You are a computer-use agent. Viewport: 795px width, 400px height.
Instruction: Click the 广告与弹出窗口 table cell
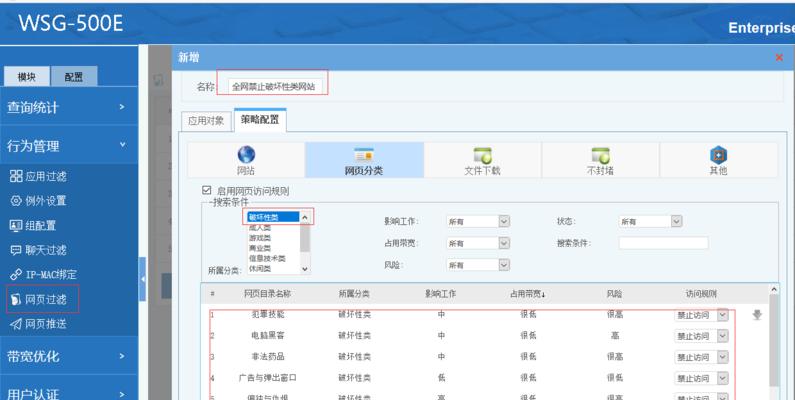[x=268, y=378]
